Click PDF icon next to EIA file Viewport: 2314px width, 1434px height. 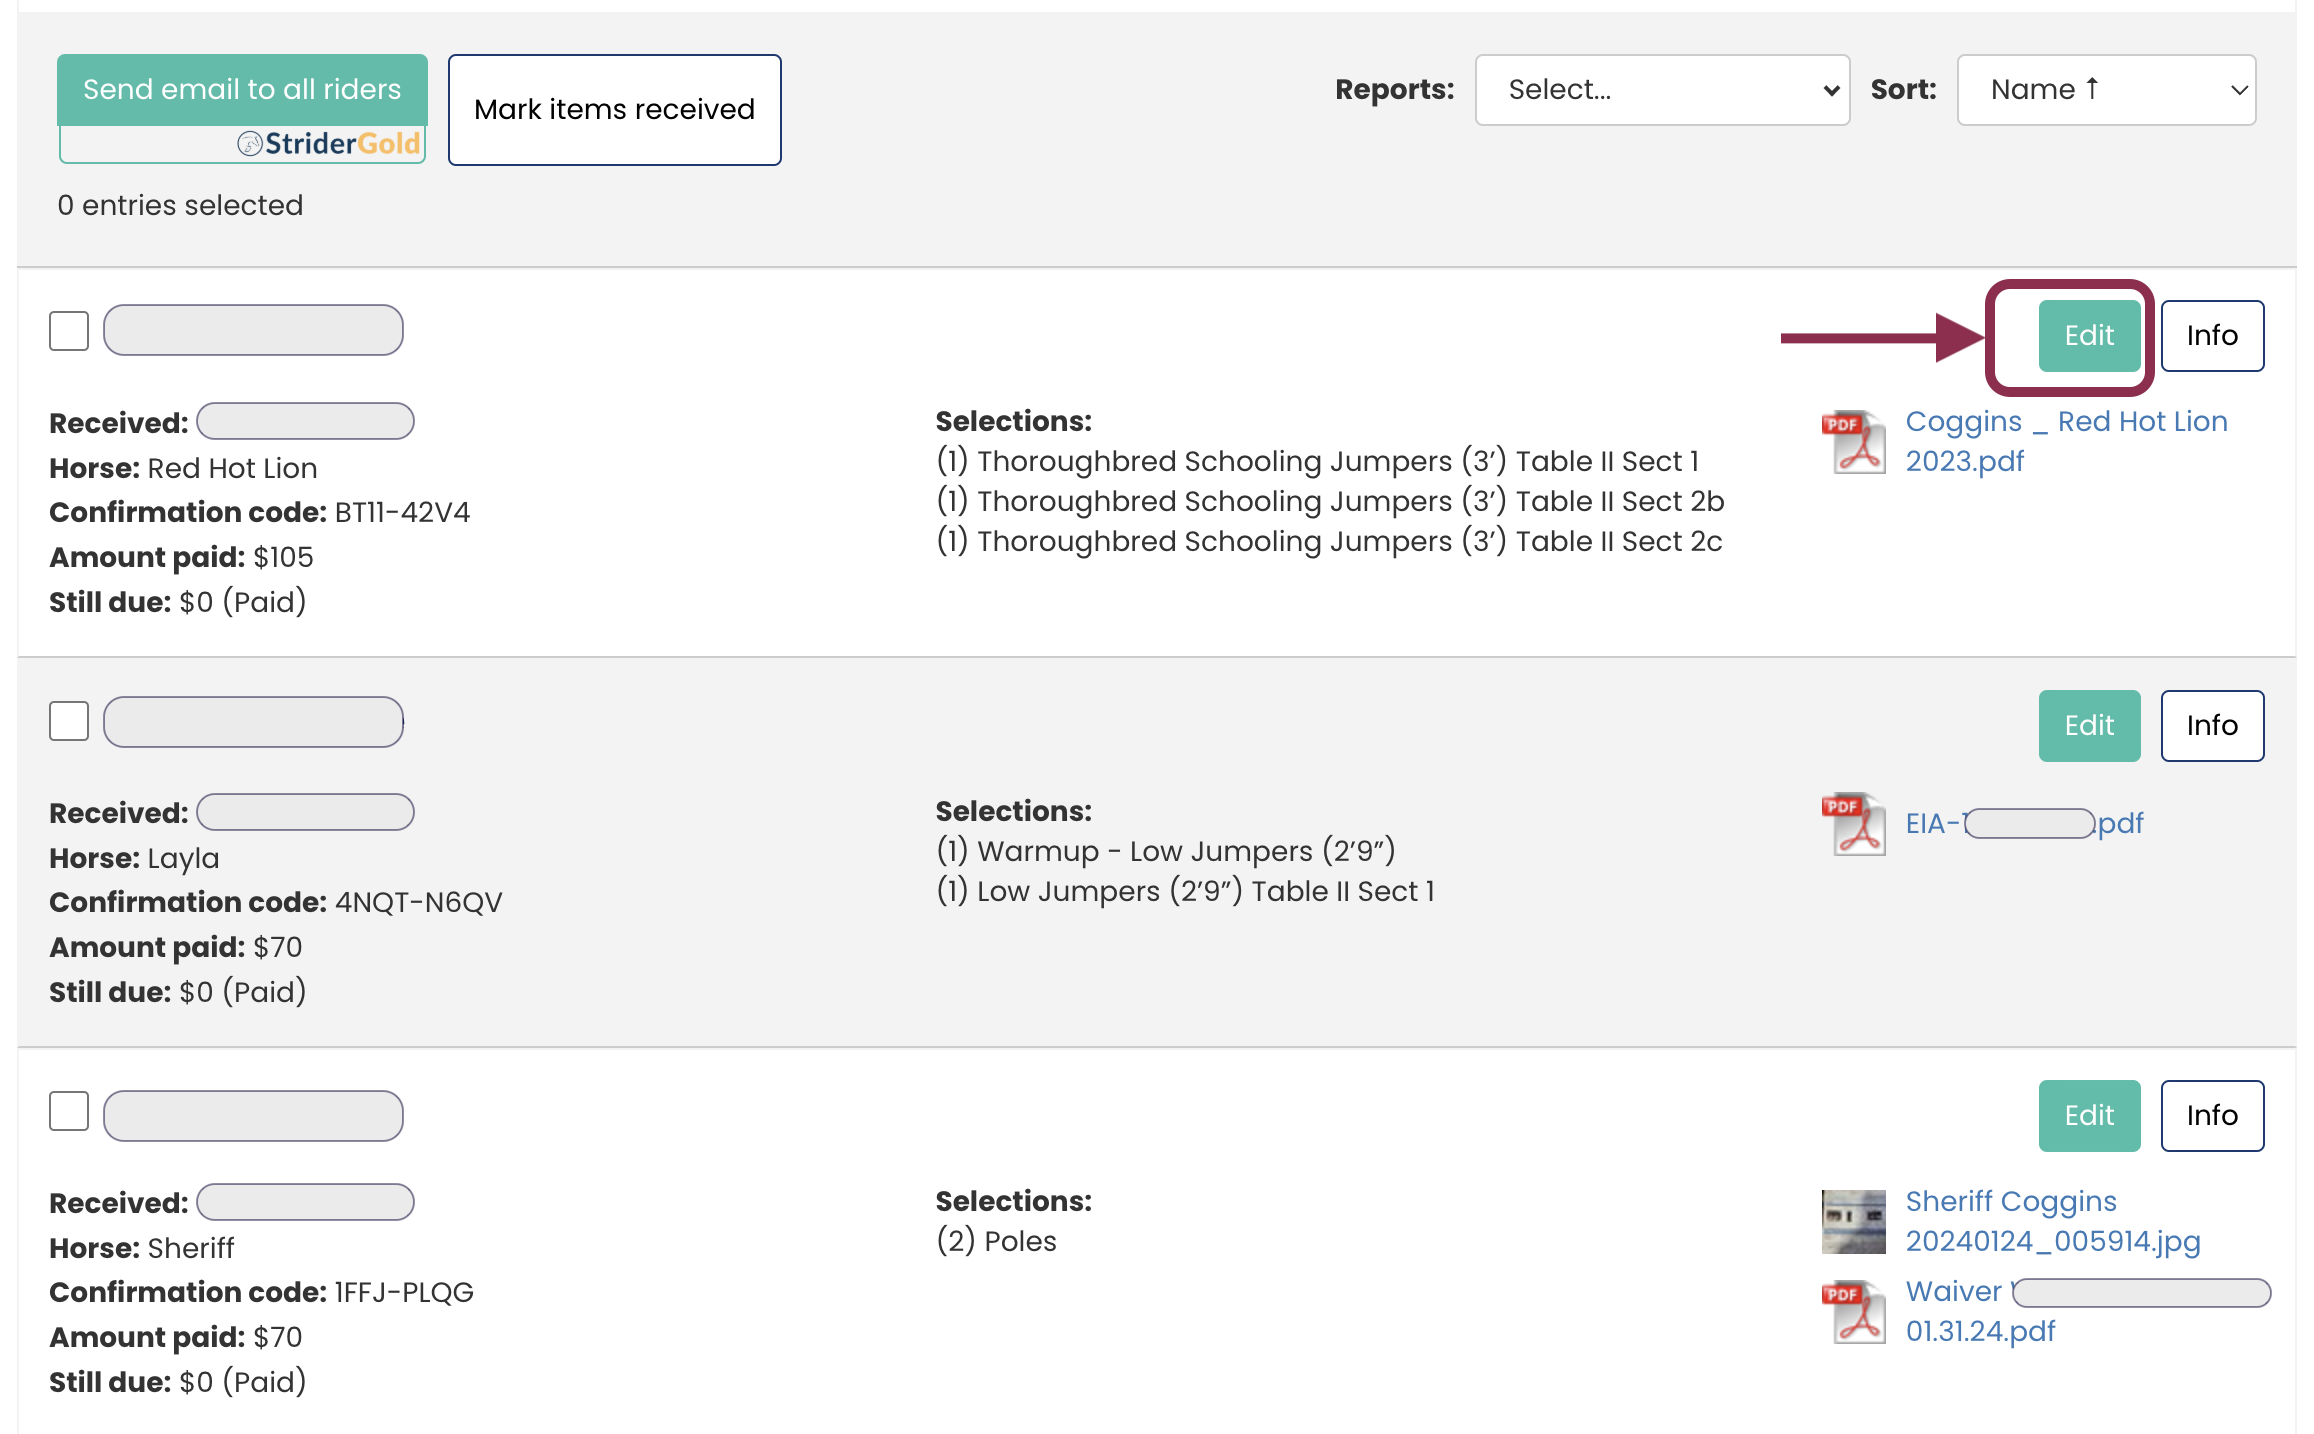(1853, 823)
